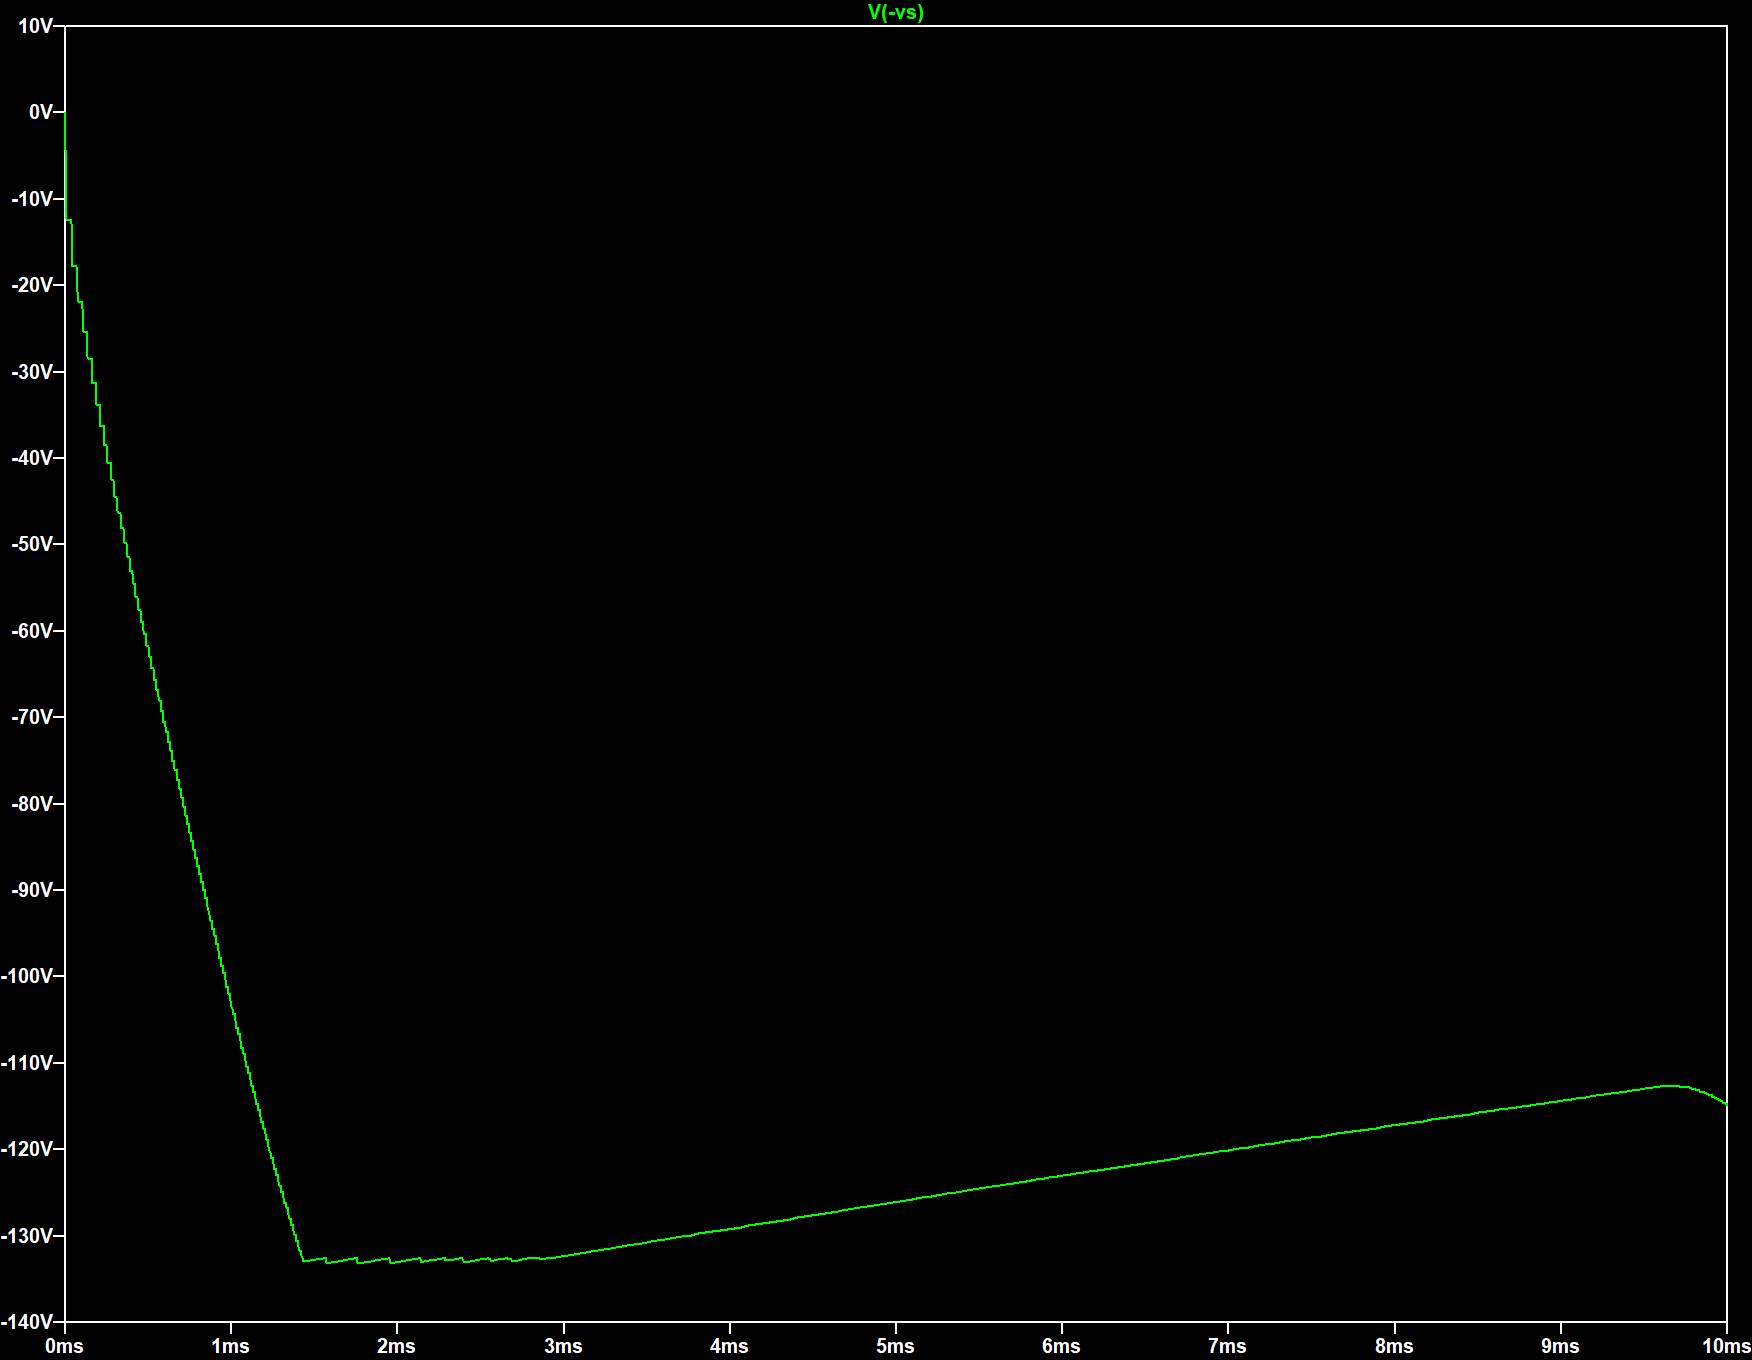Click the 10ms label at axis end
The width and height of the screenshot is (1752, 1360).
coord(1726,1346)
